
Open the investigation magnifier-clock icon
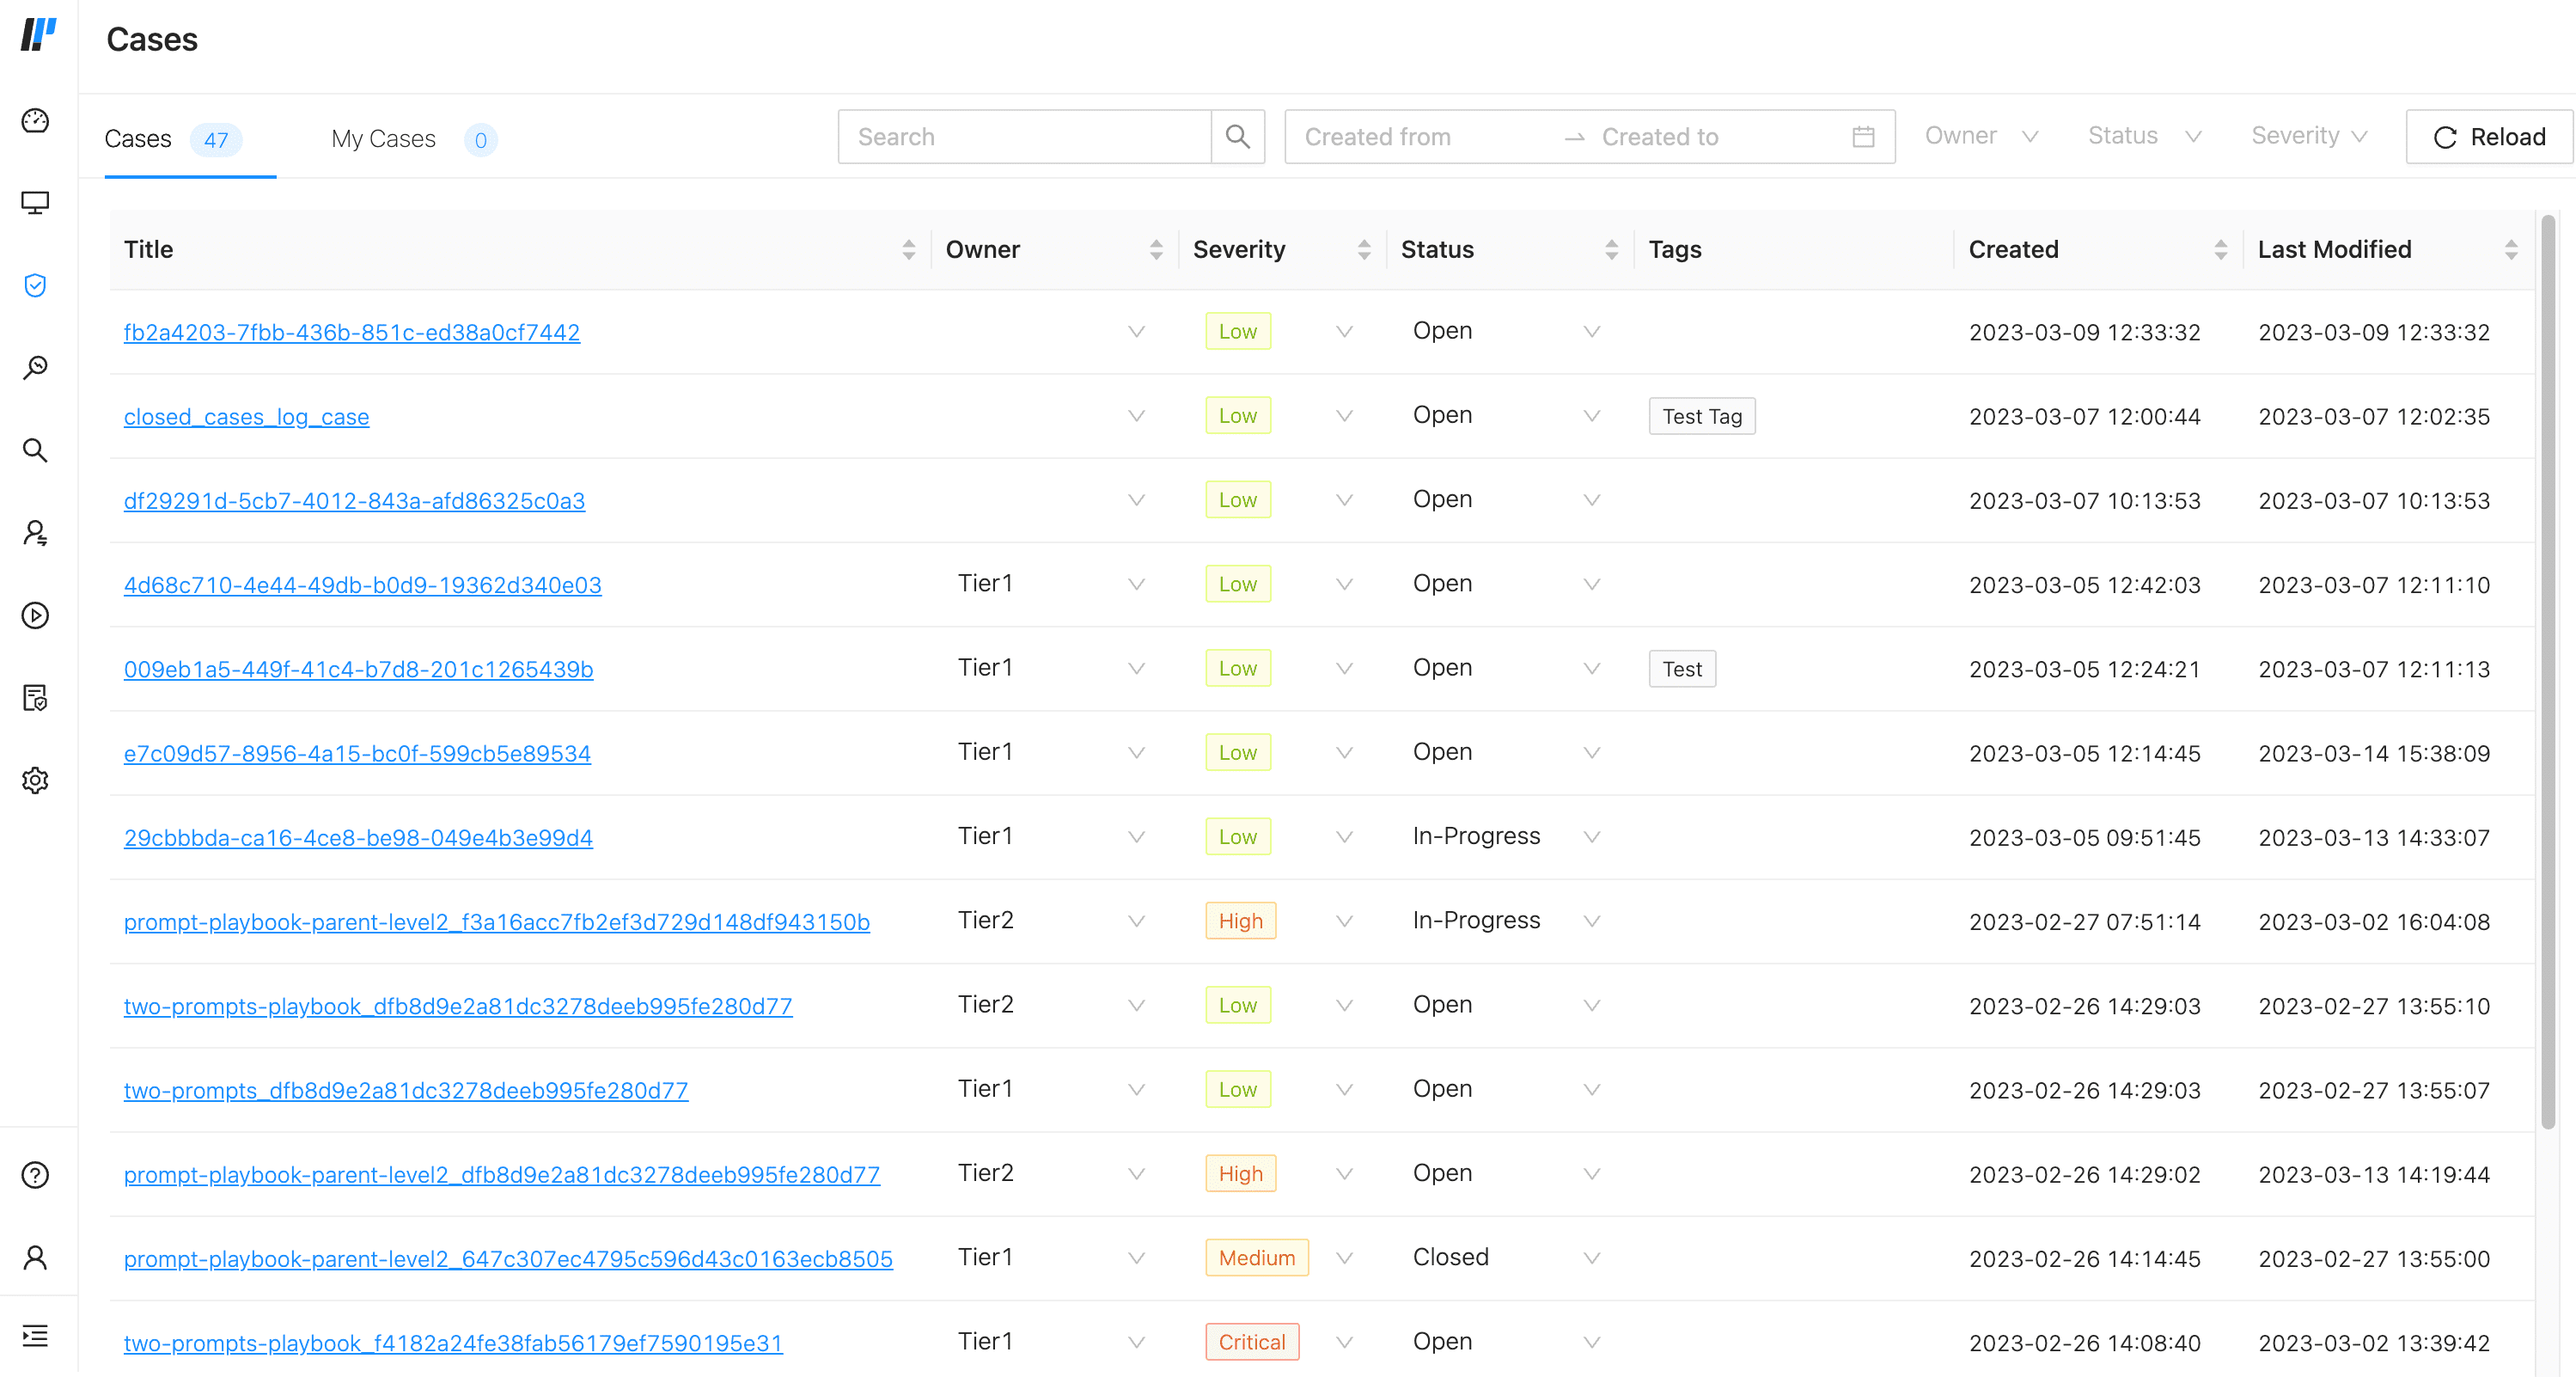36,366
